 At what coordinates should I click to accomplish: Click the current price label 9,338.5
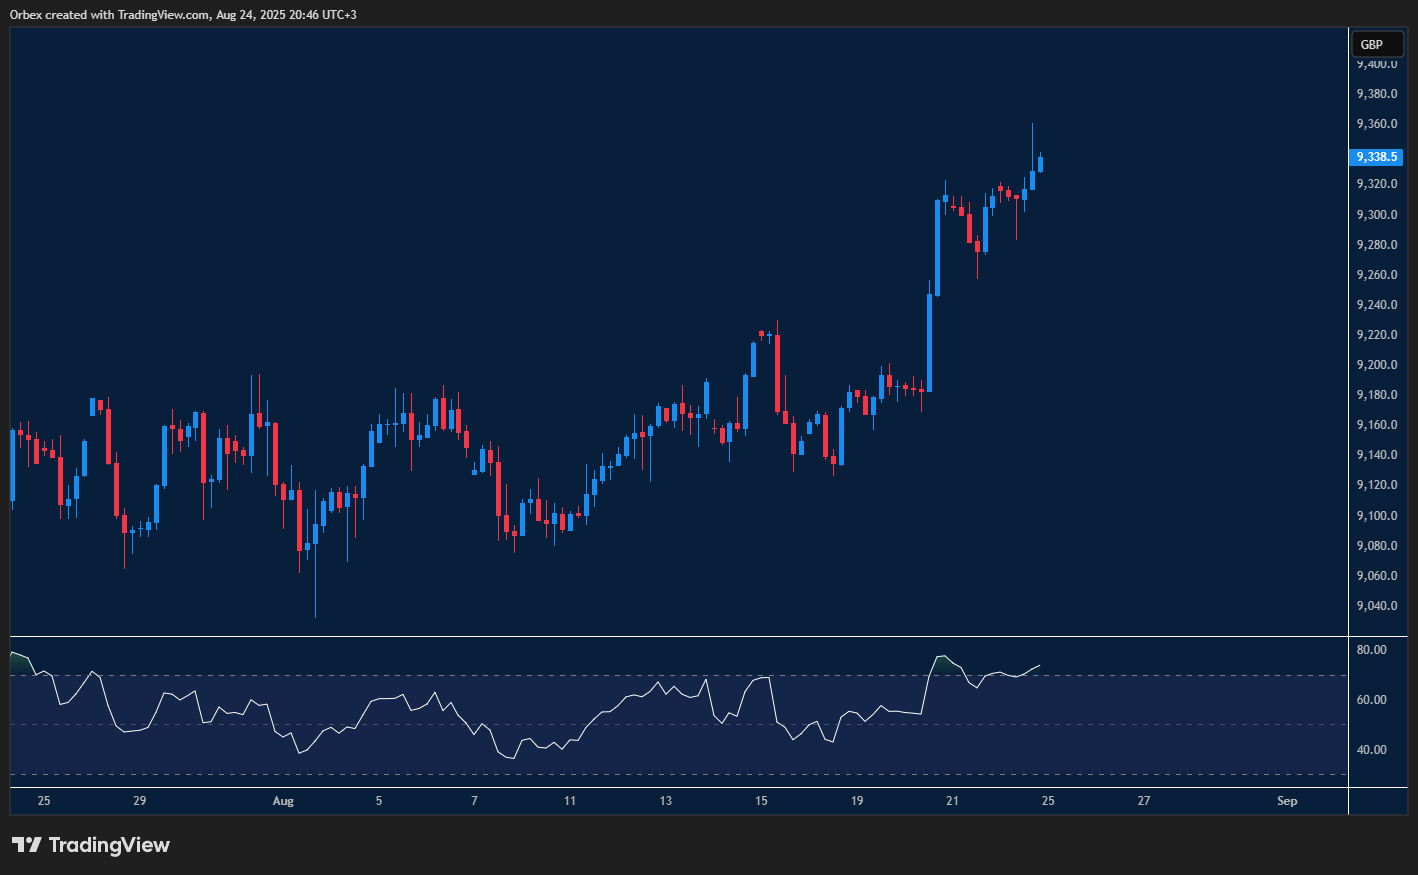pos(1376,157)
